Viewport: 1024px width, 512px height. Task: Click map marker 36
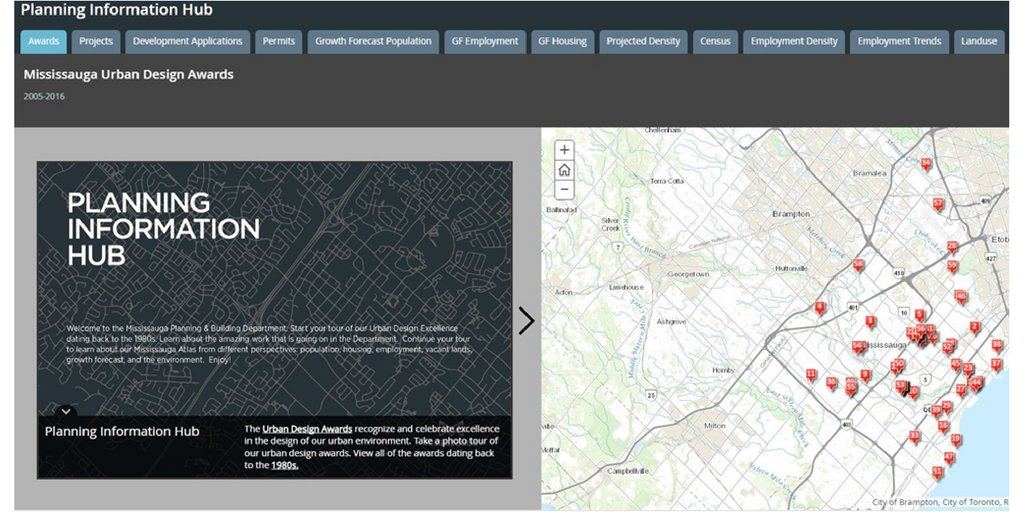(831, 382)
